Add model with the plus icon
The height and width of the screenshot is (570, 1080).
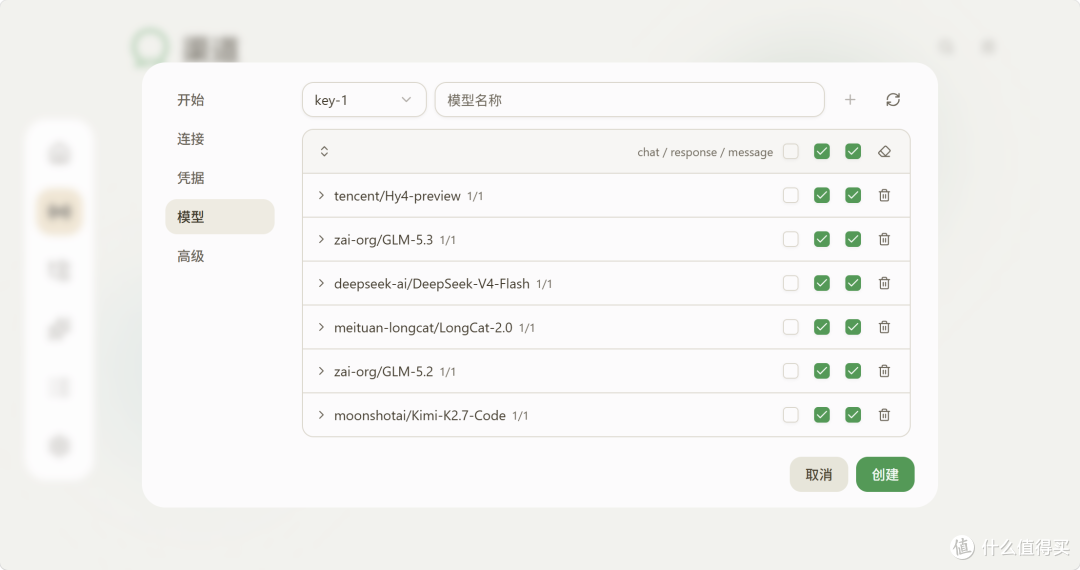(850, 100)
